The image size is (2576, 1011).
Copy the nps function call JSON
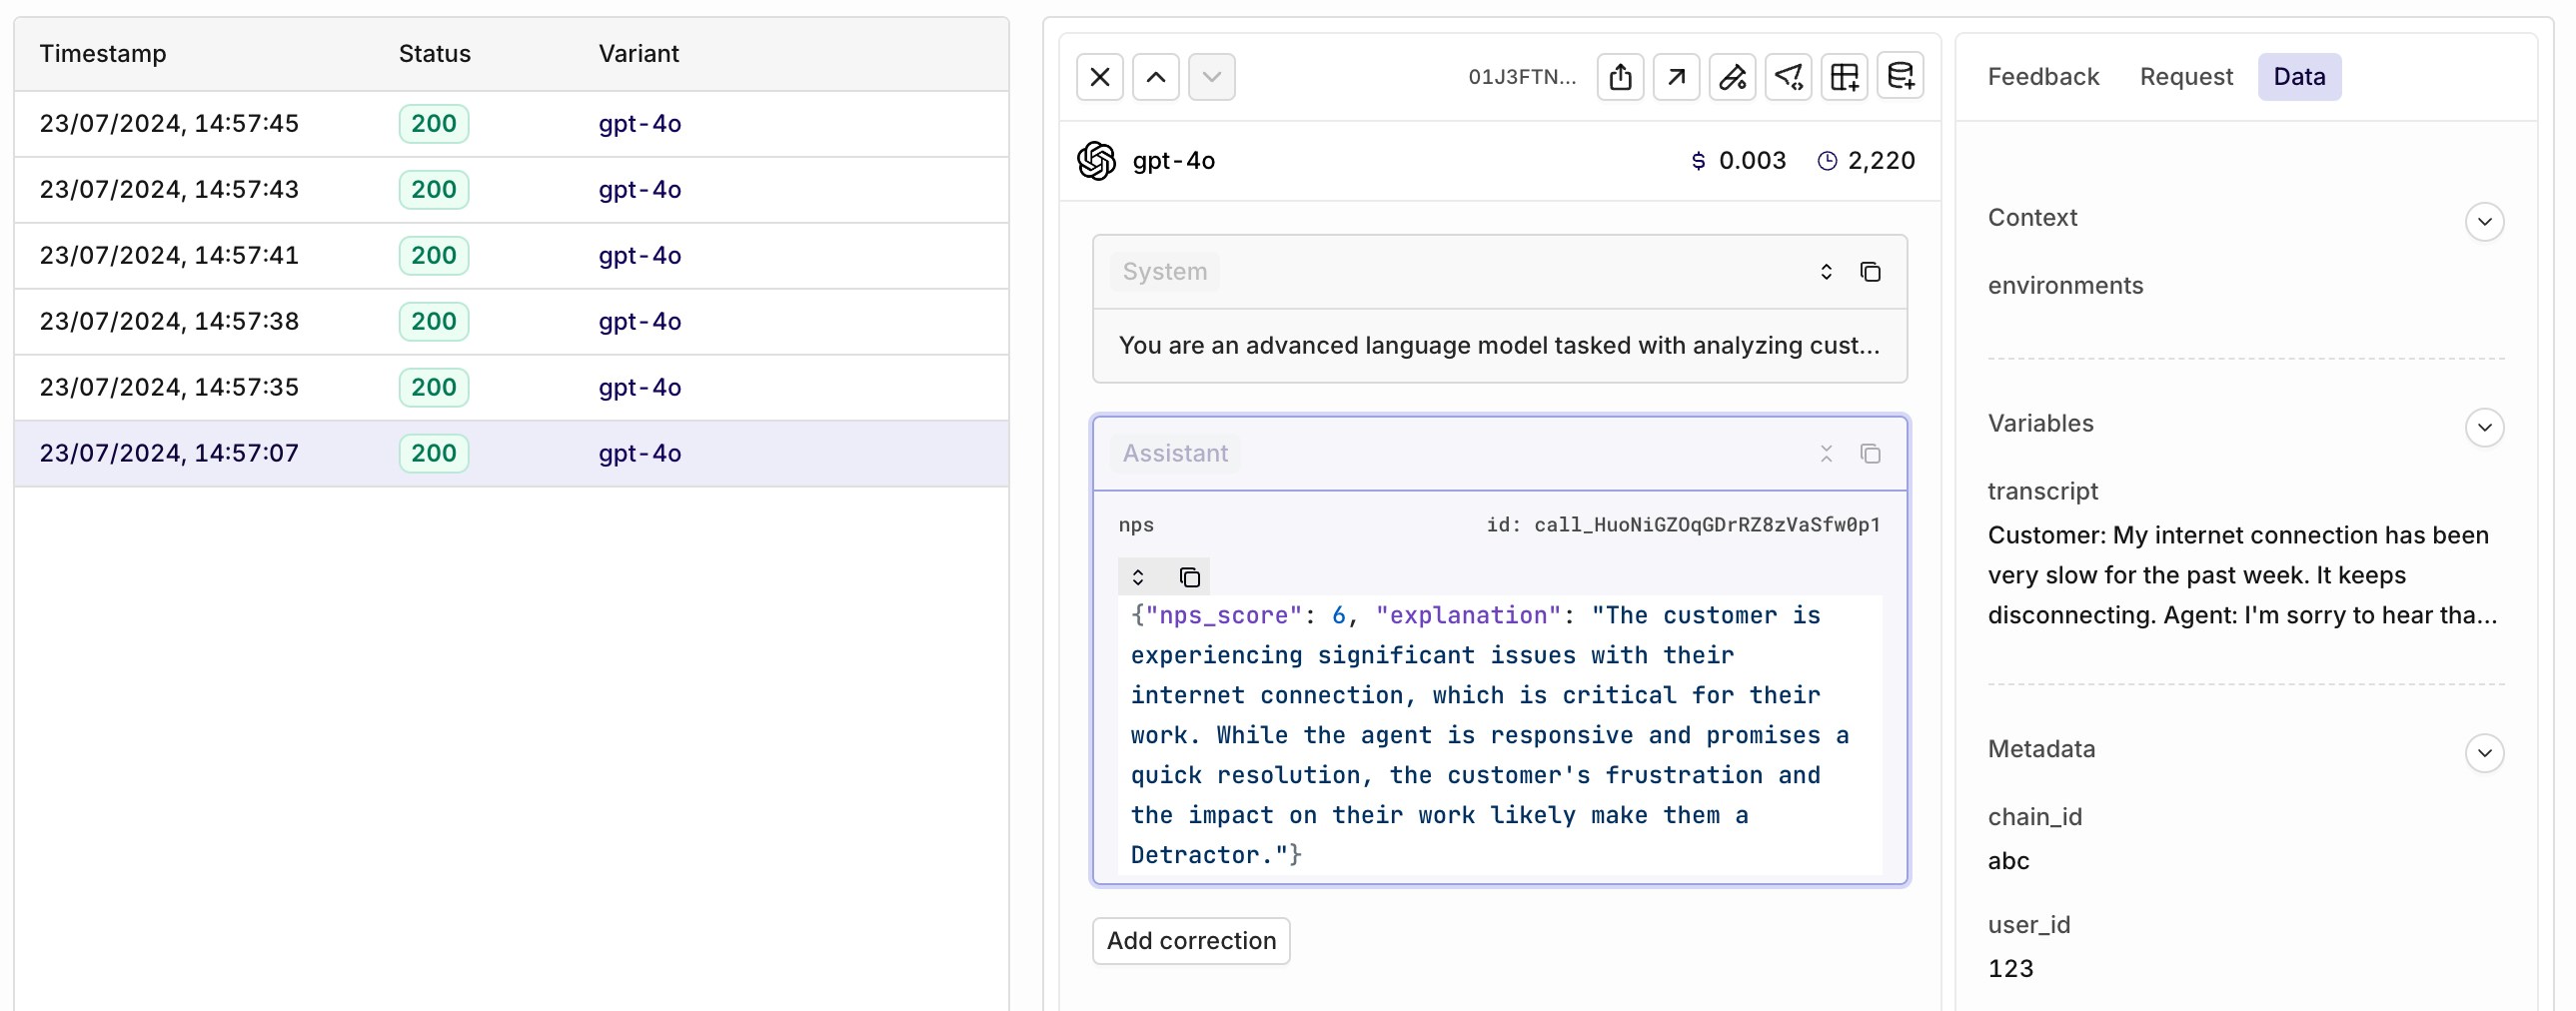click(1189, 577)
